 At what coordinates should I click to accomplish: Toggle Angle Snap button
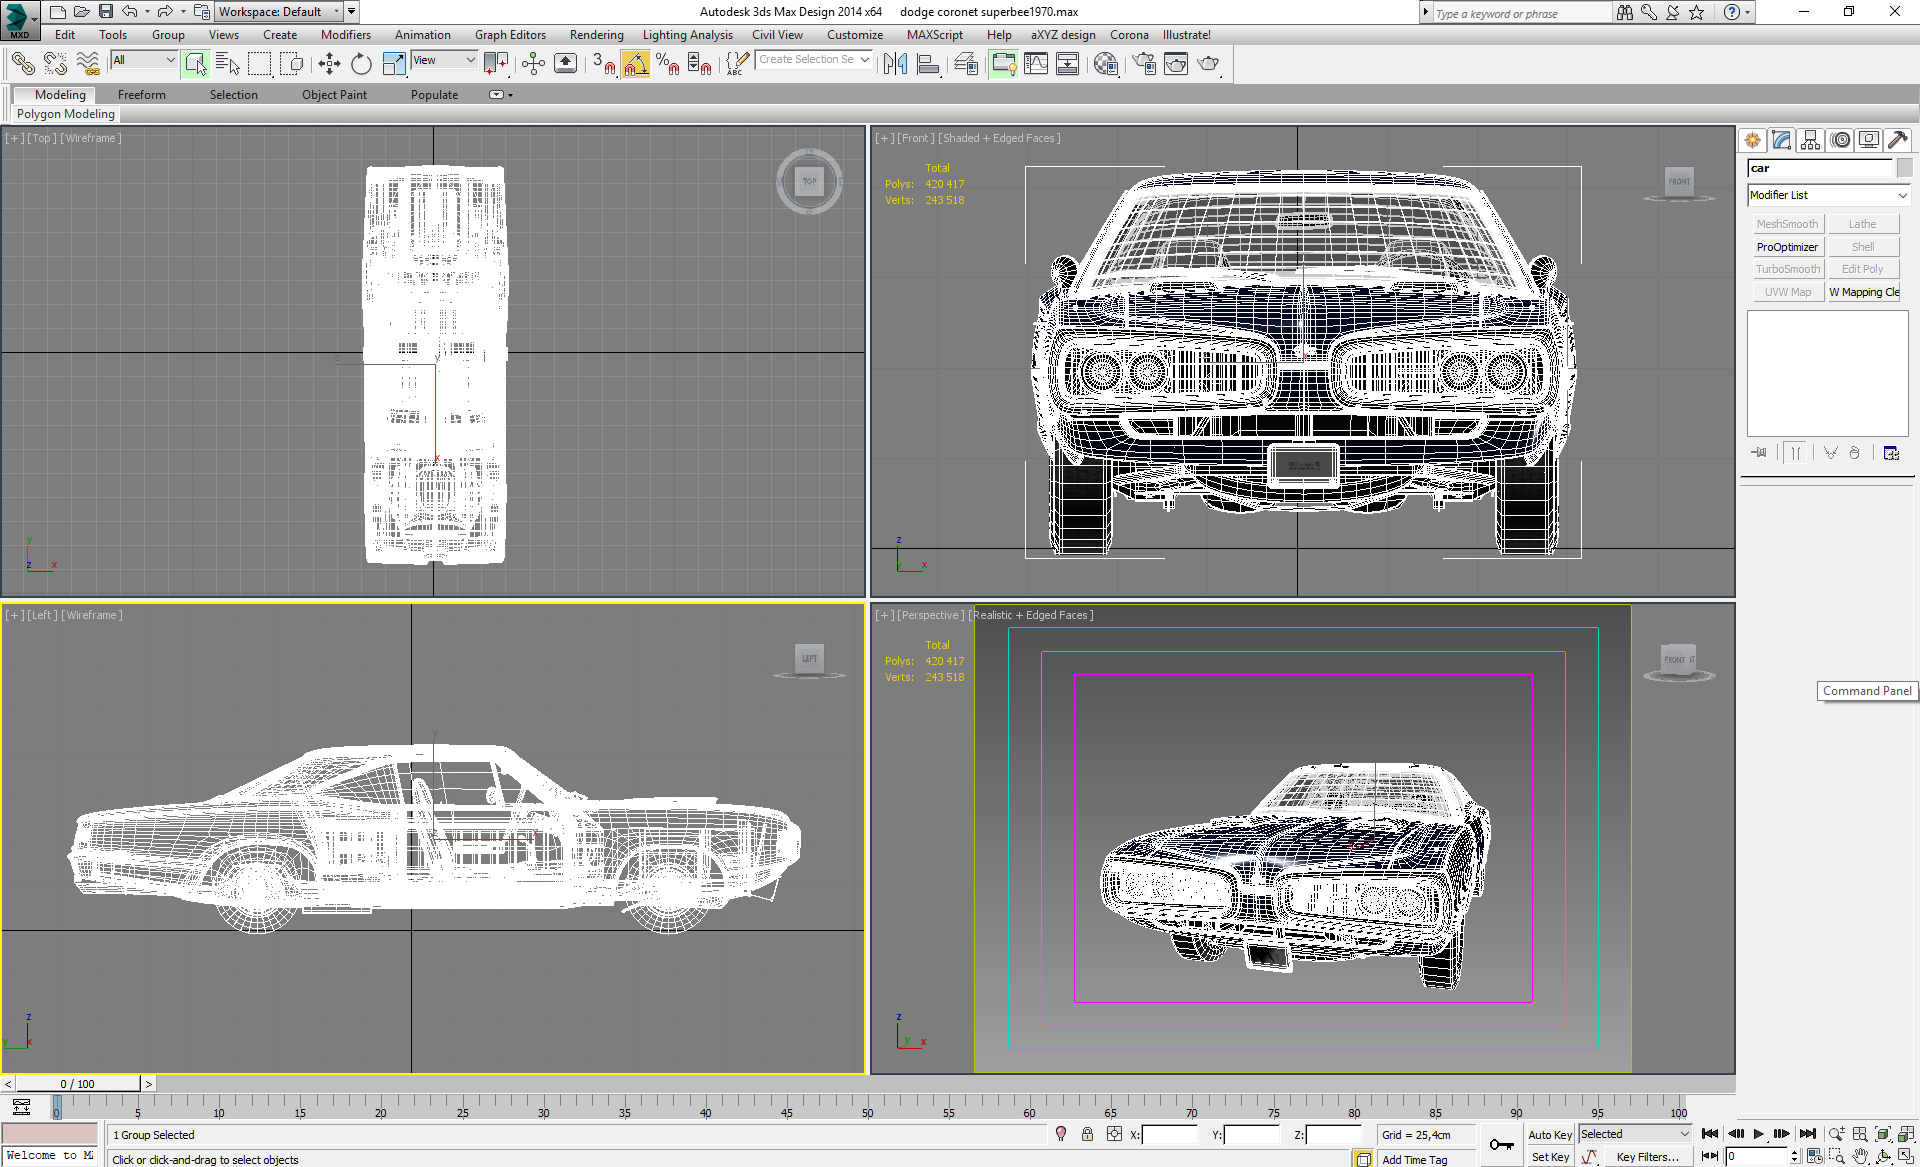coord(635,64)
